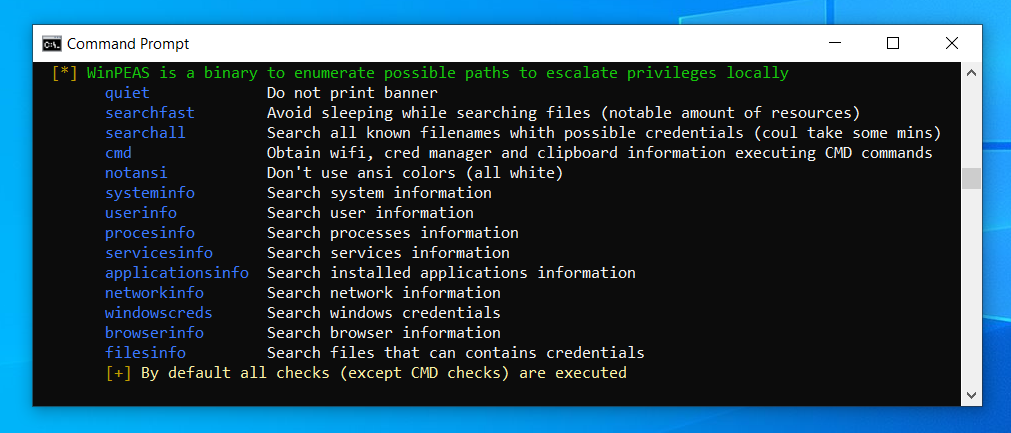The width and height of the screenshot is (1011, 433).
Task: Click 'Search installed applications information' description
Action: 451,273
